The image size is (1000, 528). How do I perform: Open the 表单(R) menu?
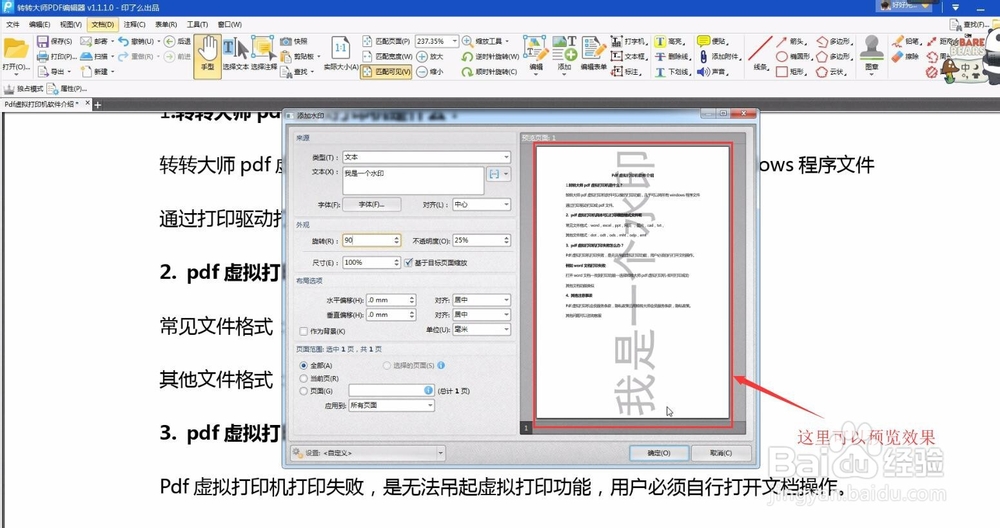166,24
